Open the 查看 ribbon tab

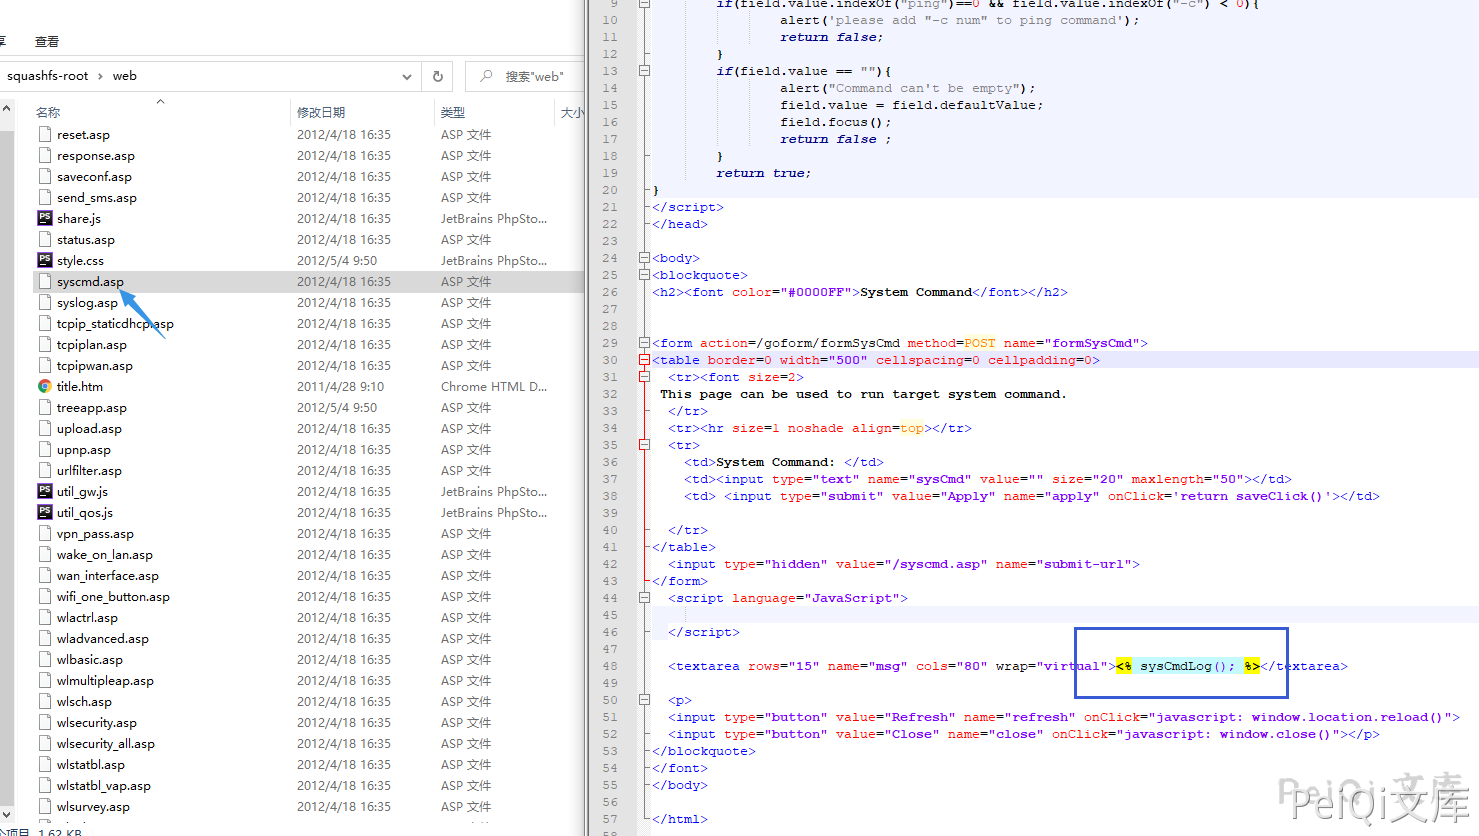click(47, 41)
